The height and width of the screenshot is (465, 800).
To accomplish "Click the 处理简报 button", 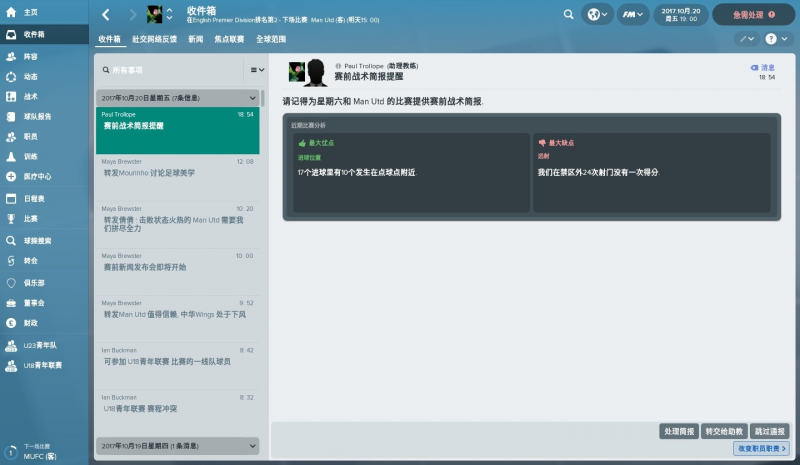I will (x=677, y=431).
